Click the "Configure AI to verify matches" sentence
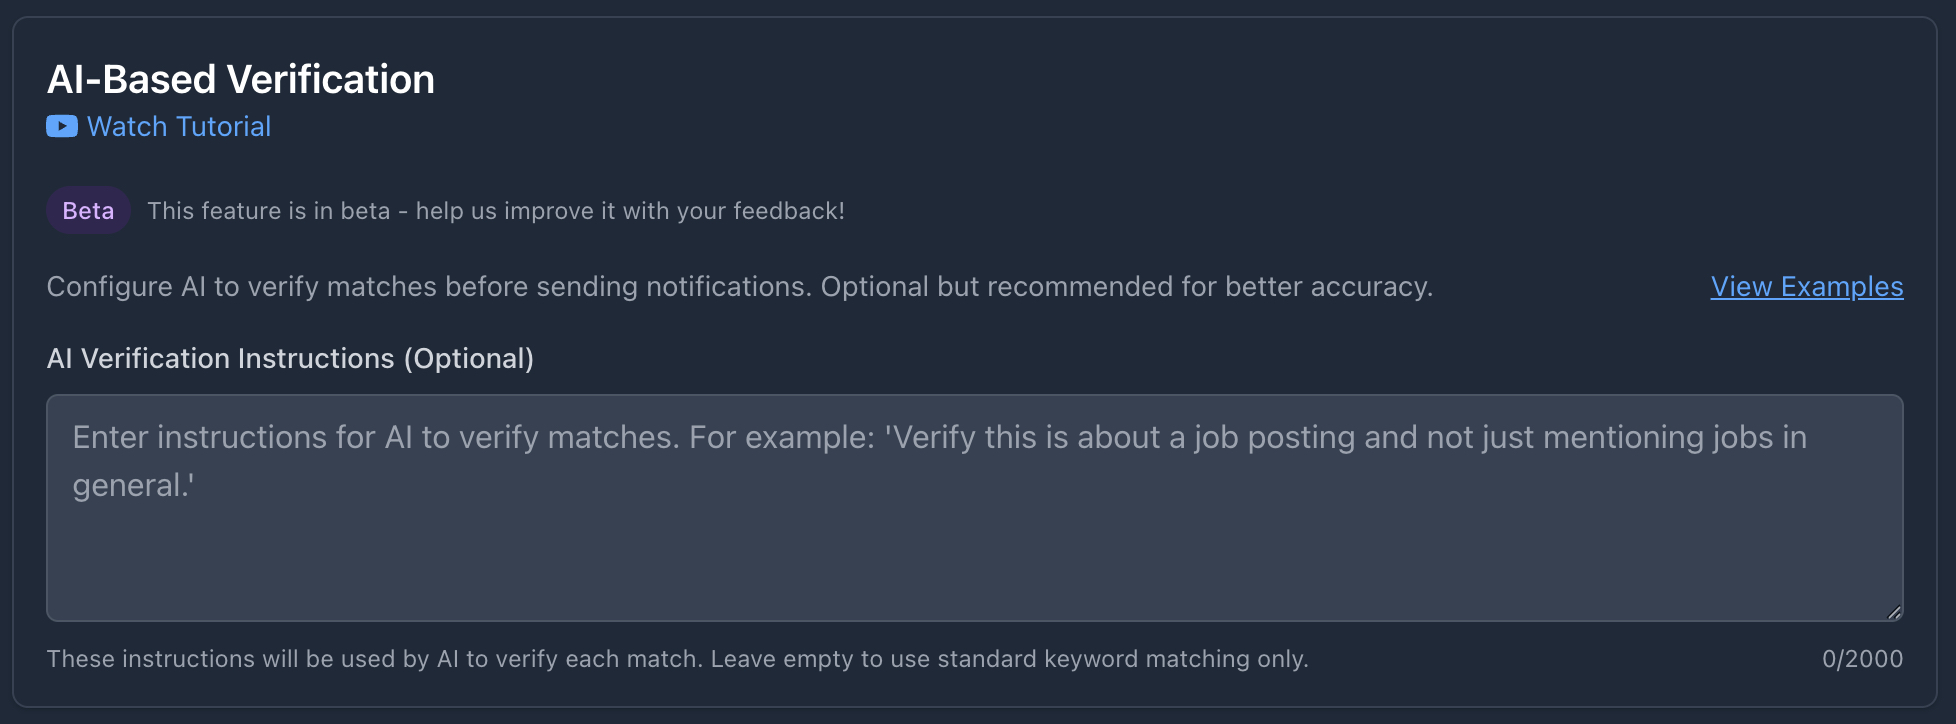The image size is (1956, 724). tap(430, 287)
